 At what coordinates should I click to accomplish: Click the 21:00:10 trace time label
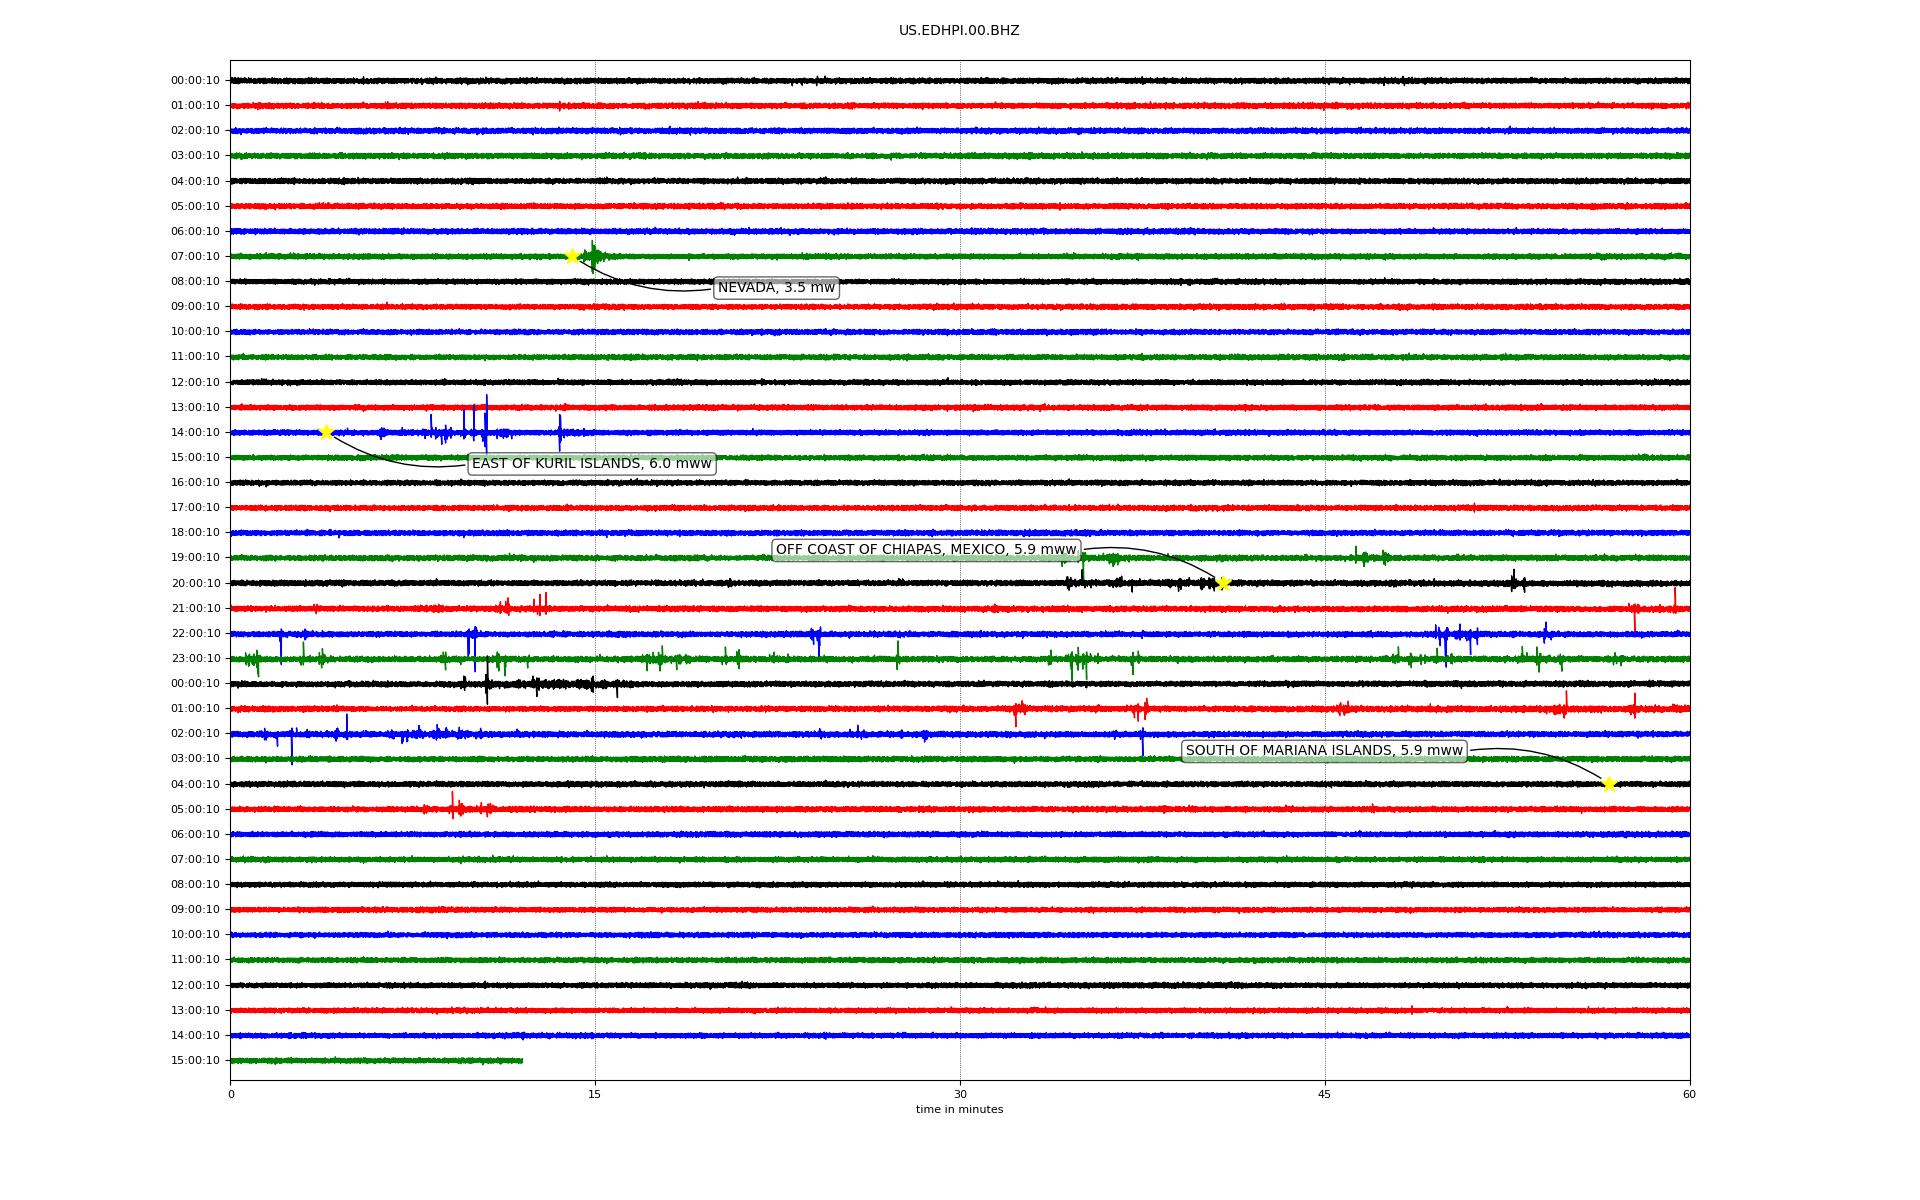(195, 609)
